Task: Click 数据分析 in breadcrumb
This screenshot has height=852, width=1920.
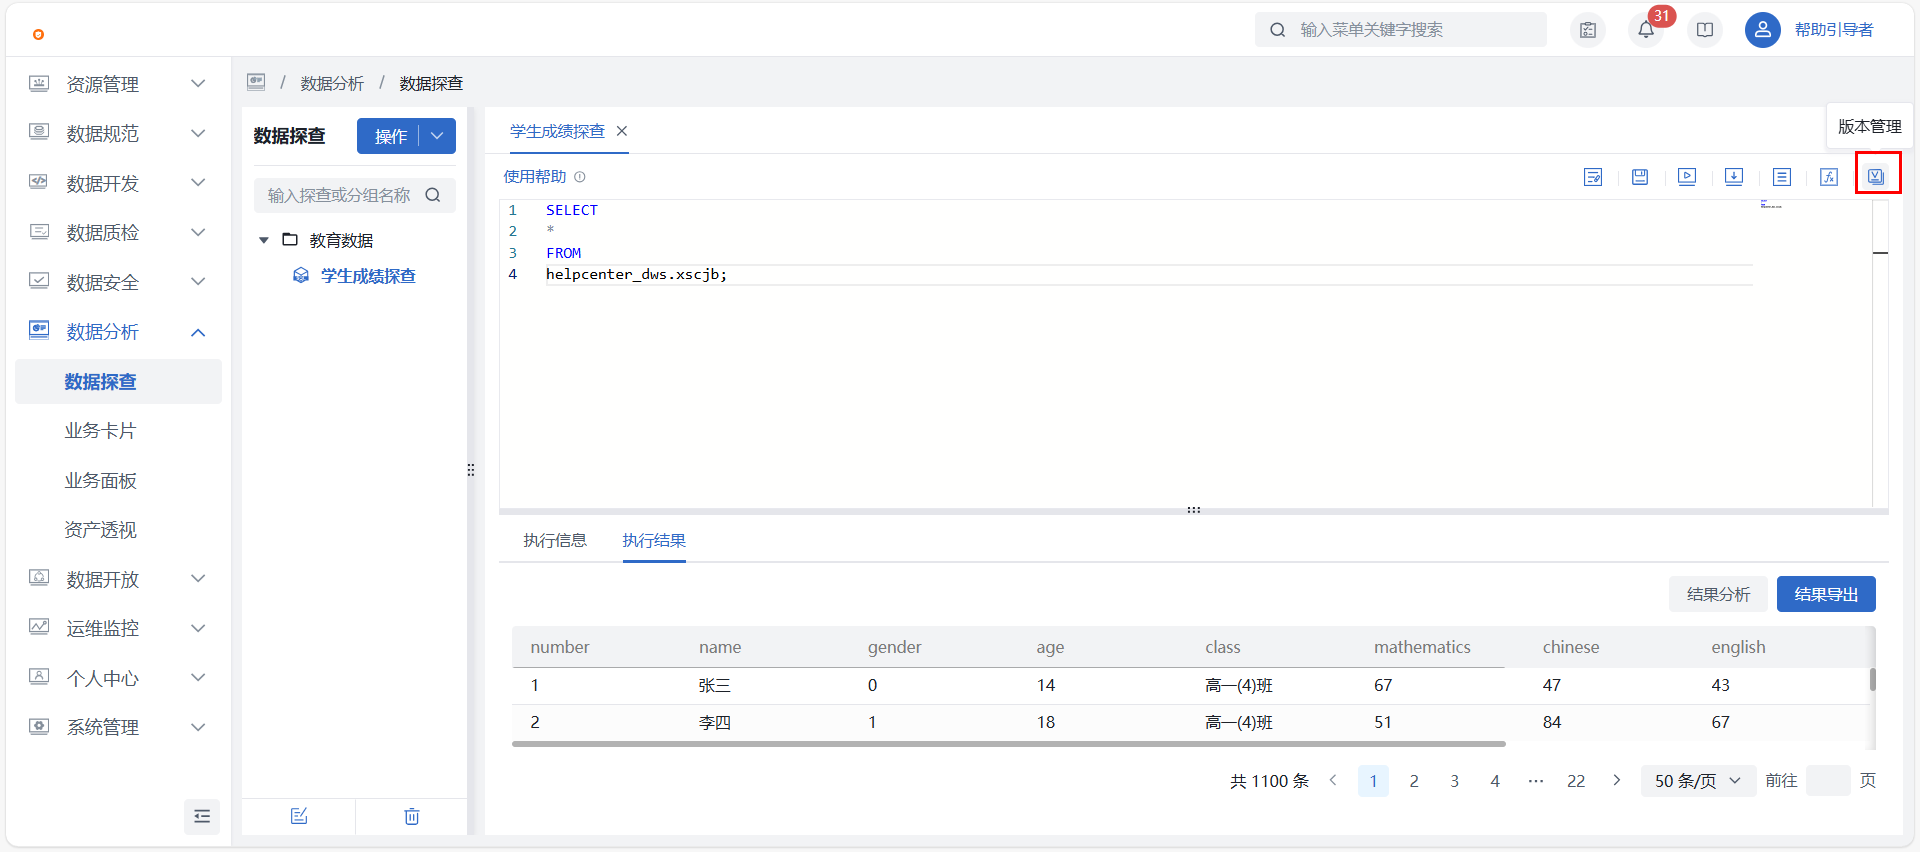Action: coord(332,83)
